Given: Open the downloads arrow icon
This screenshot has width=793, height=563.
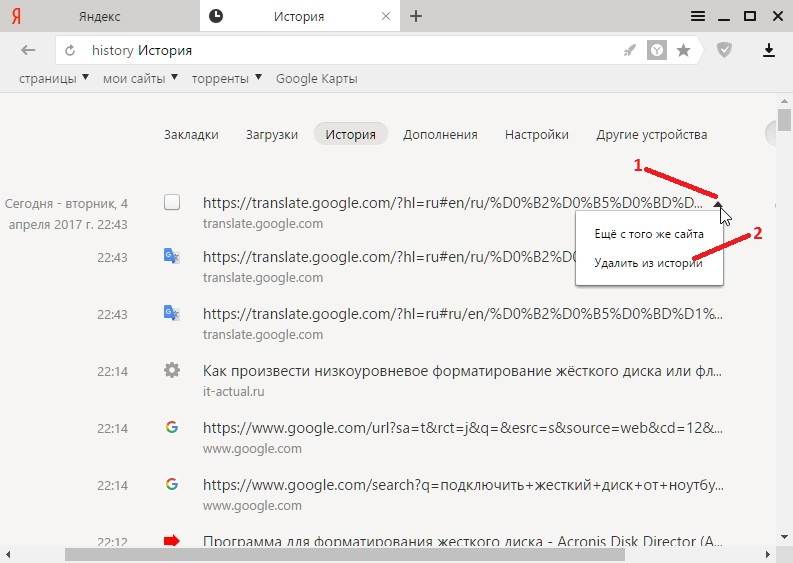Looking at the screenshot, I should [769, 50].
